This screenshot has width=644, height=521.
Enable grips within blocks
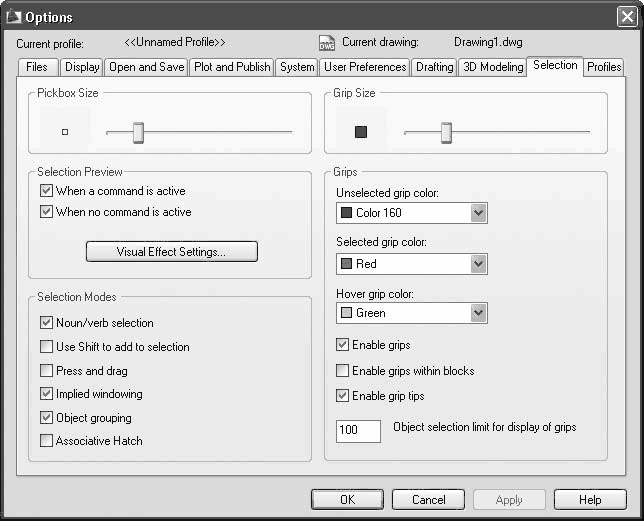click(343, 371)
